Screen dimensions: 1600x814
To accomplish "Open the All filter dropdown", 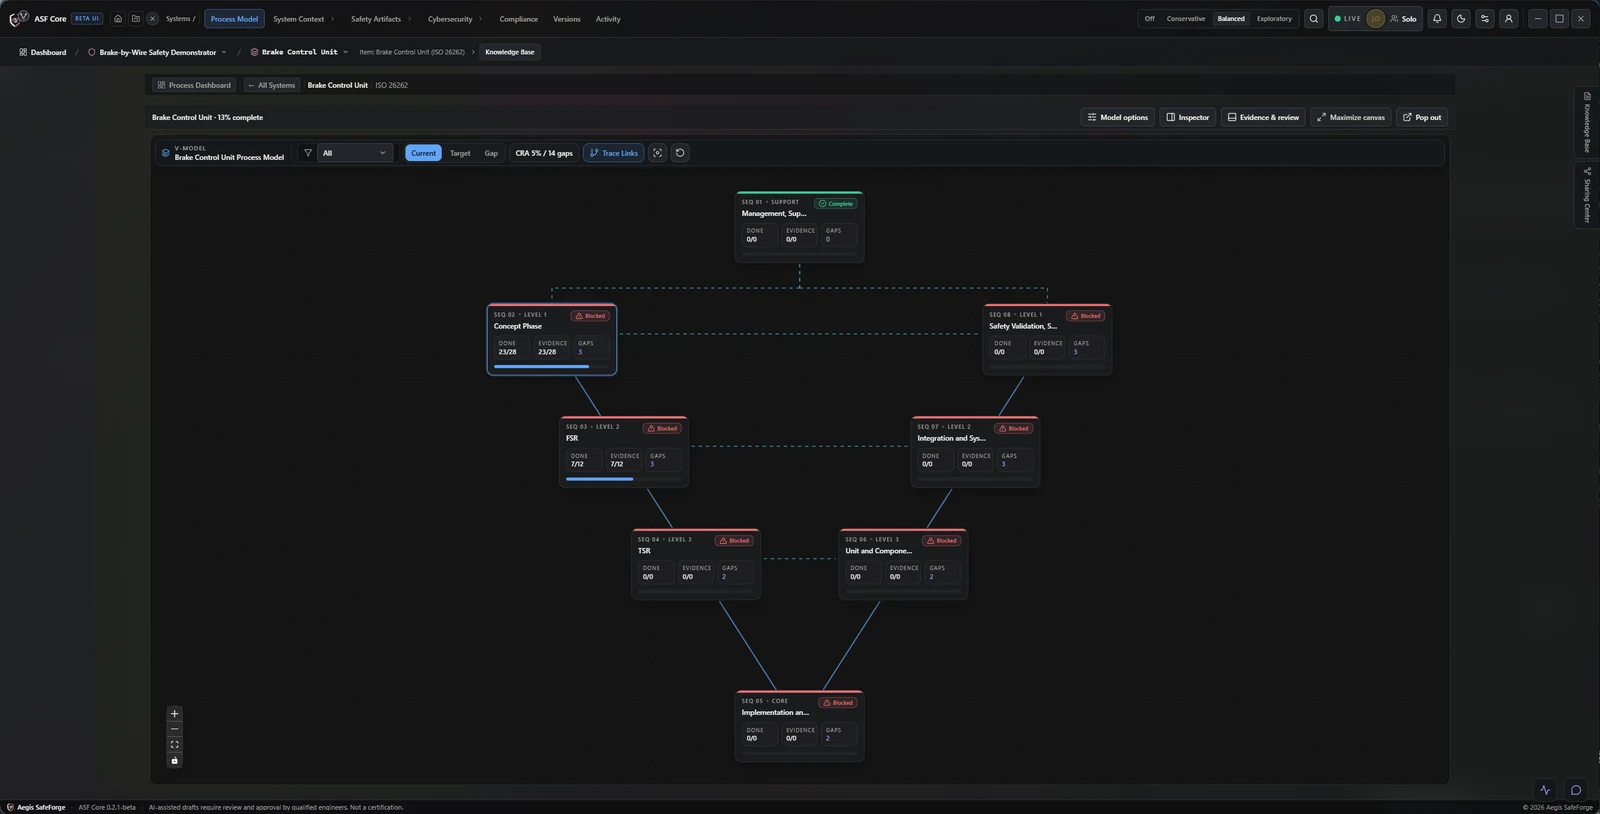I will click(x=354, y=153).
